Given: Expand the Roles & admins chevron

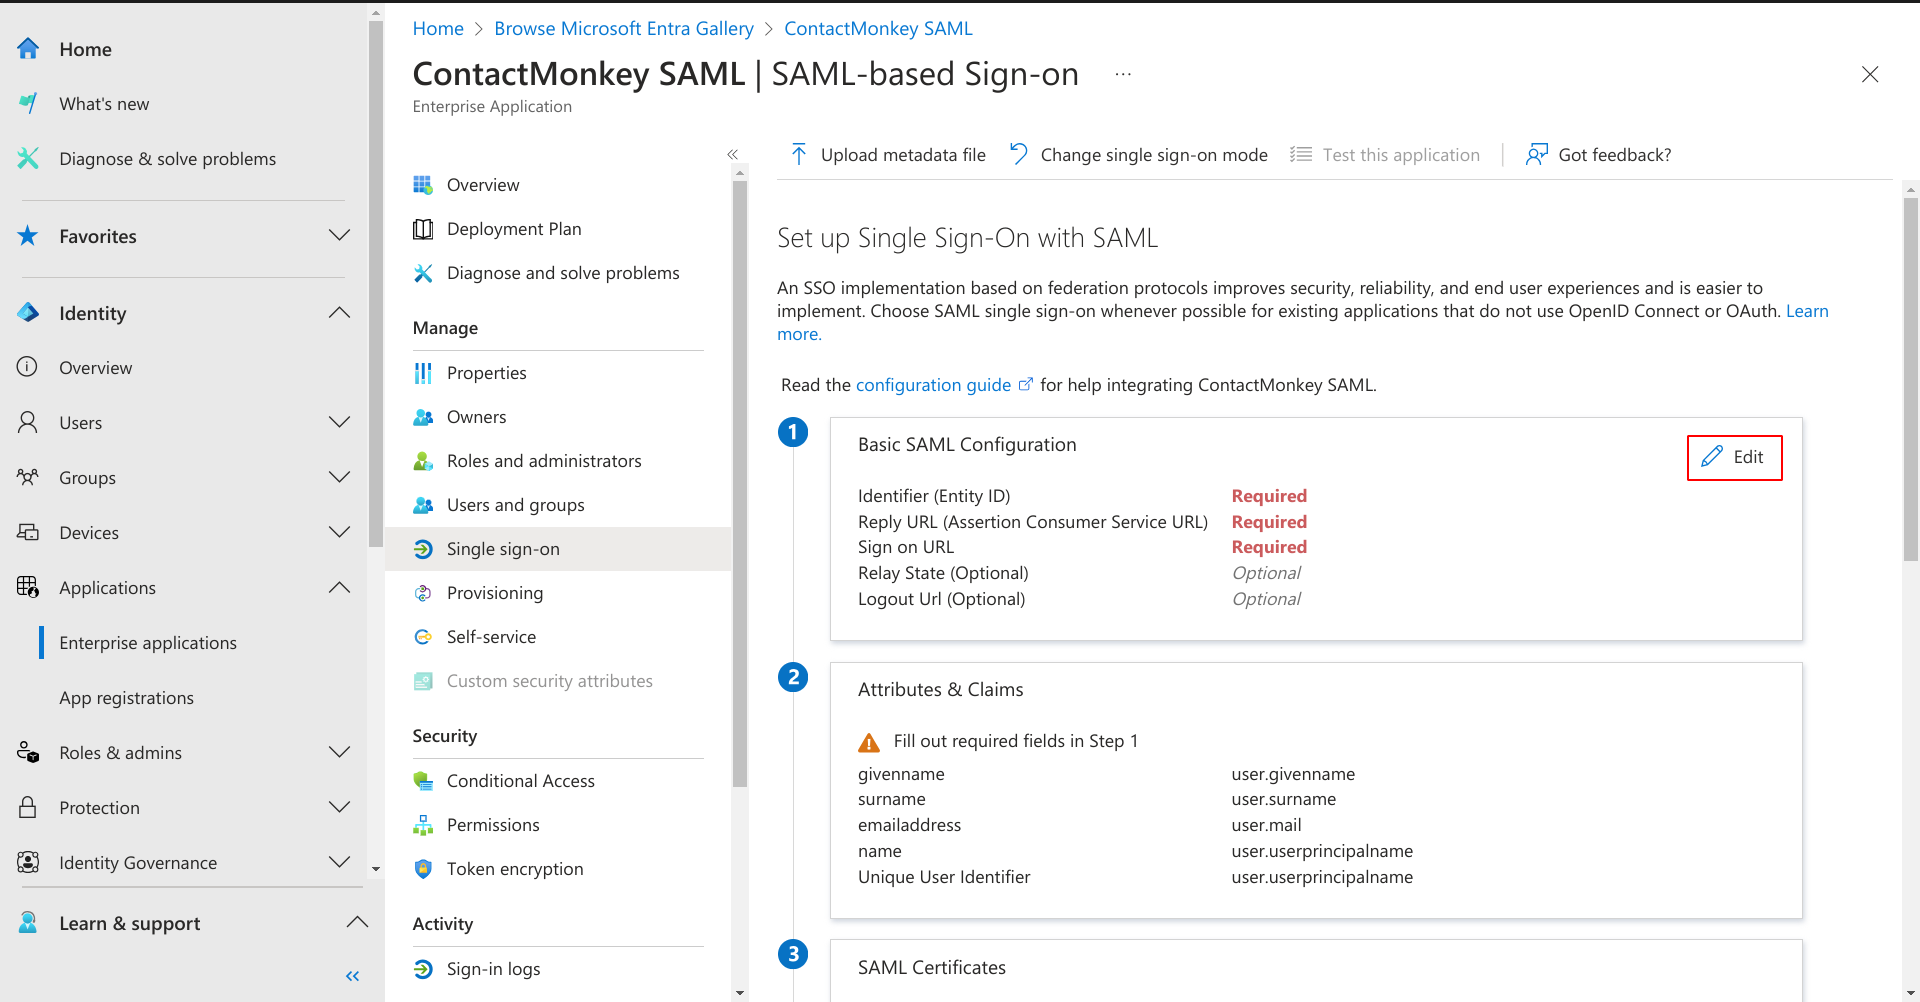Looking at the screenshot, I should pos(340,752).
